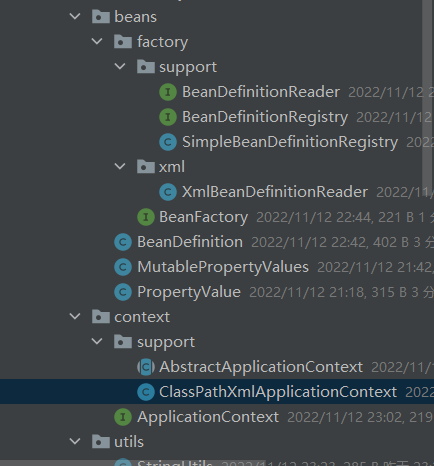Select the utils package label
The width and height of the screenshot is (434, 466).
[x=129, y=442]
